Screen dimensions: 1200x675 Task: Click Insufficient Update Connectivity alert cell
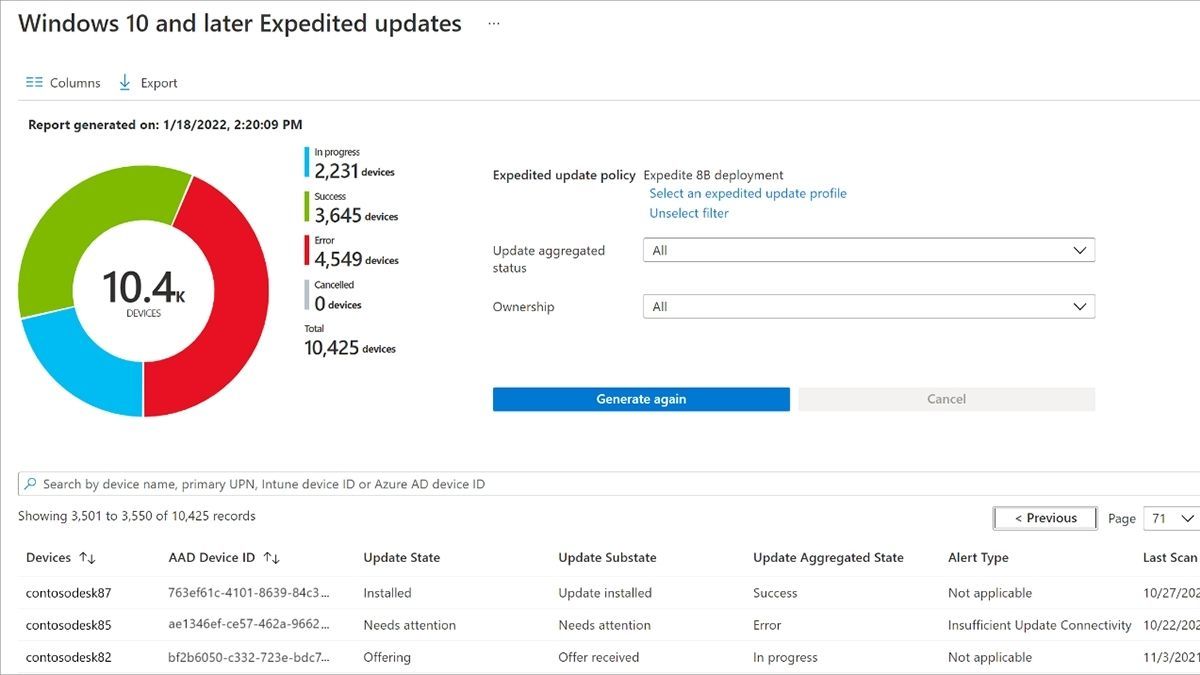click(1040, 625)
